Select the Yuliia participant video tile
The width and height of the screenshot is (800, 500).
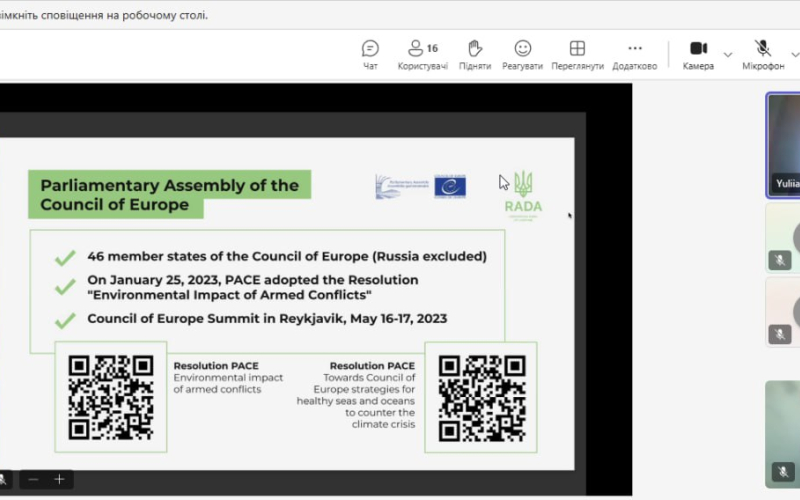[x=783, y=145]
